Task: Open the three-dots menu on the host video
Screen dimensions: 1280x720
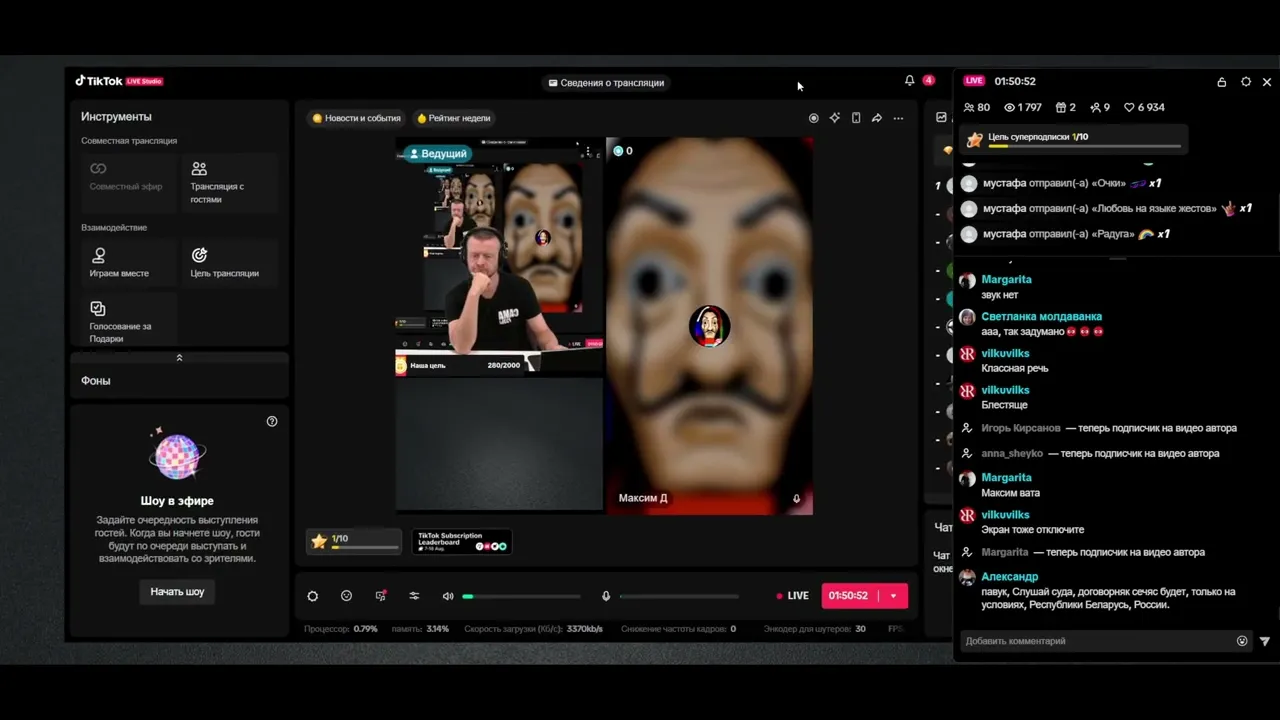Action: pos(588,152)
